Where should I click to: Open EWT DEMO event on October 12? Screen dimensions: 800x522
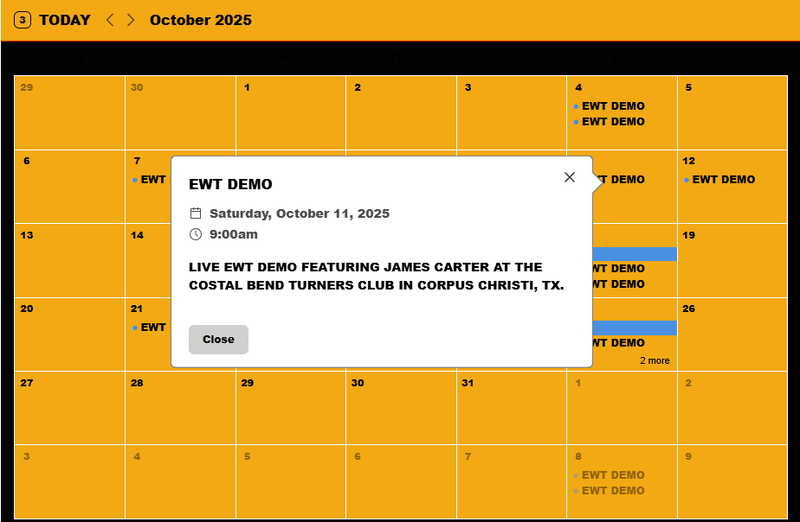[722, 180]
